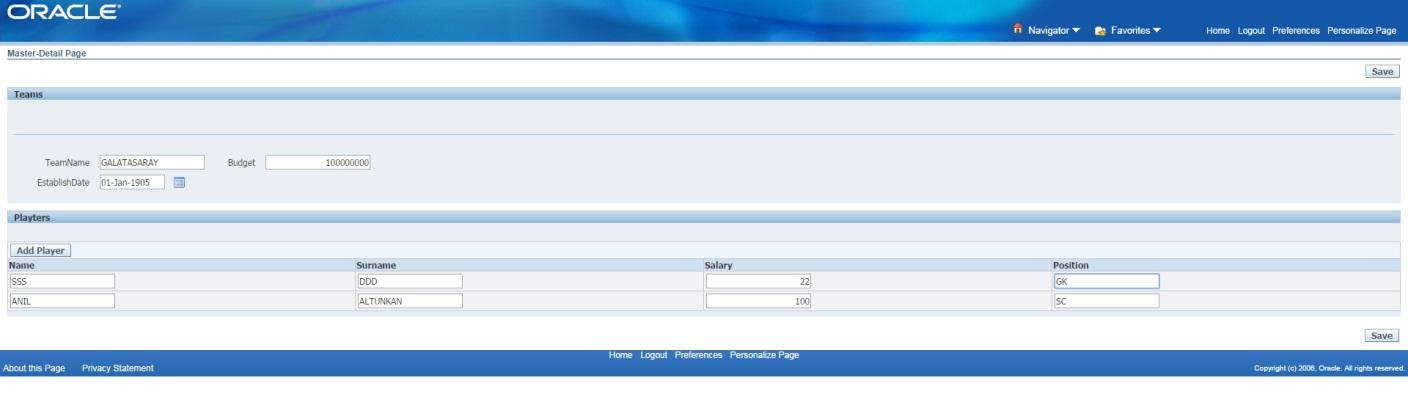Click the footer Preferences link
The width and height of the screenshot is (1408, 397).
tap(698, 355)
